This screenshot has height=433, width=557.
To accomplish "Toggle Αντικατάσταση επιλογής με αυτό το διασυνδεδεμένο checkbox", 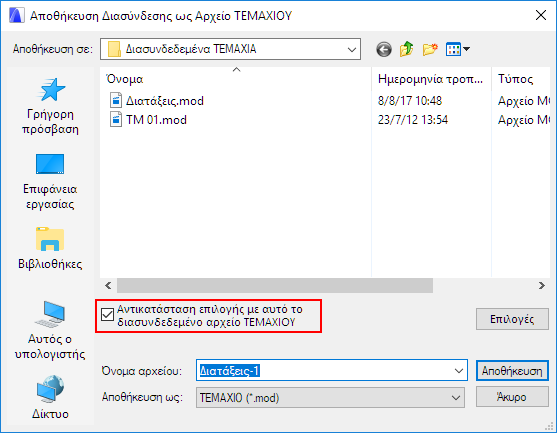I will click(x=107, y=314).
